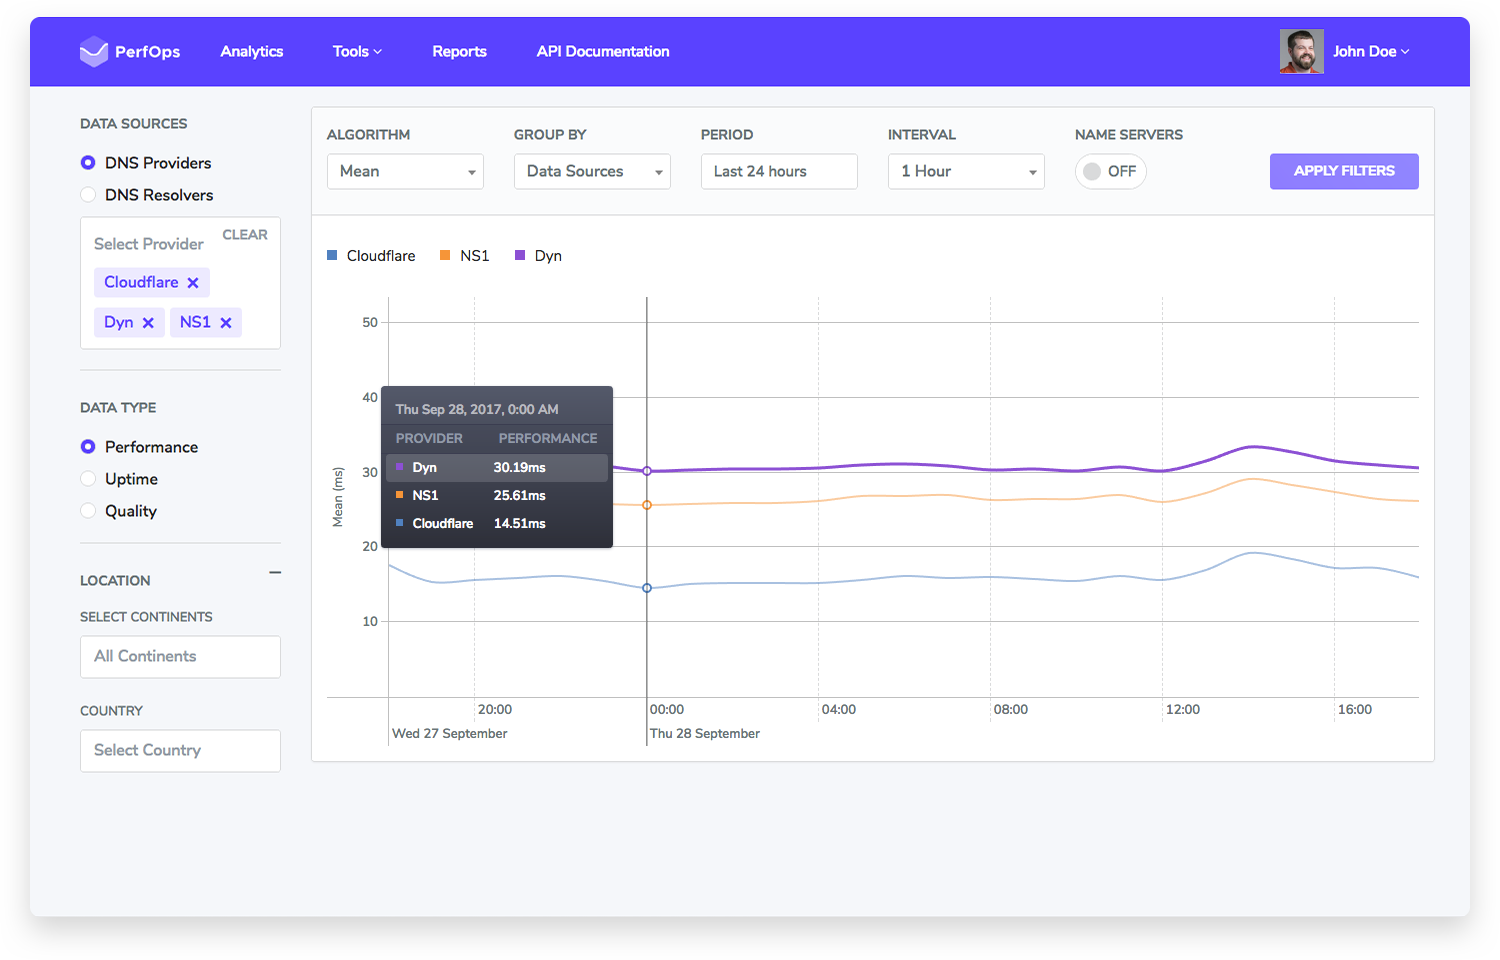This screenshot has width=1500, height=960.
Task: Click the Select Country input field
Action: pyautogui.click(x=180, y=751)
